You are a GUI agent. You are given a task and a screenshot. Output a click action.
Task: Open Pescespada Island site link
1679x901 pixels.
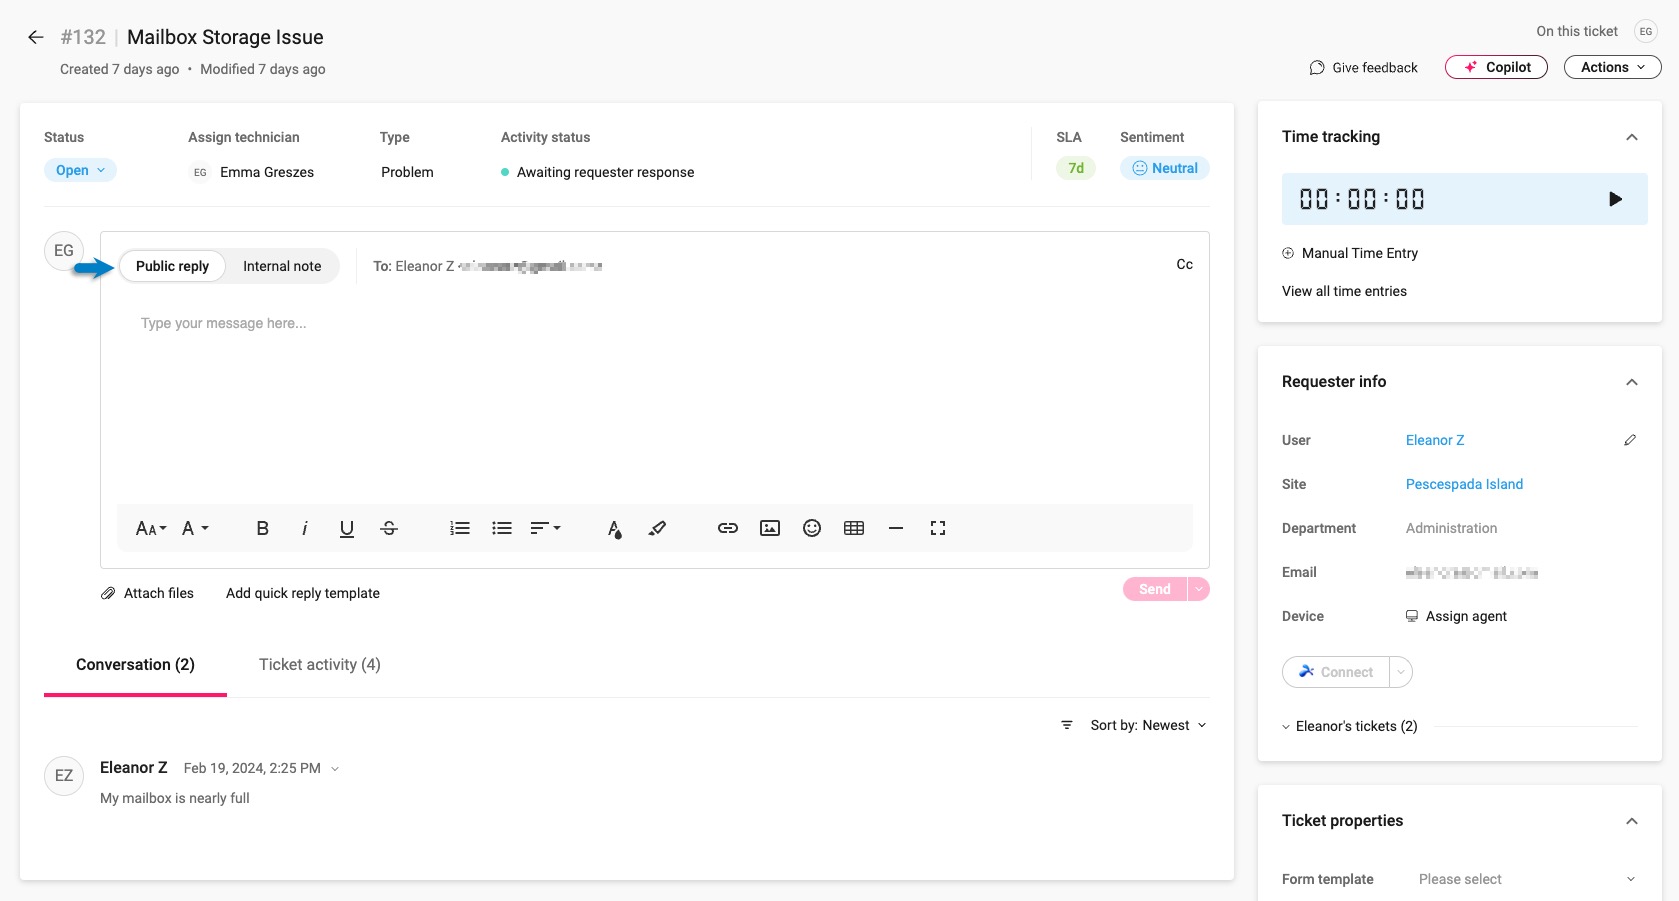tap(1464, 484)
